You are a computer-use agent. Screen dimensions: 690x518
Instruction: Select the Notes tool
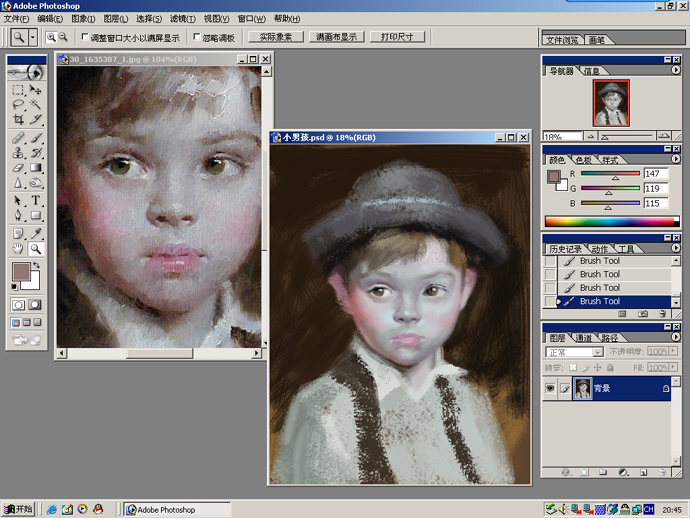18,234
